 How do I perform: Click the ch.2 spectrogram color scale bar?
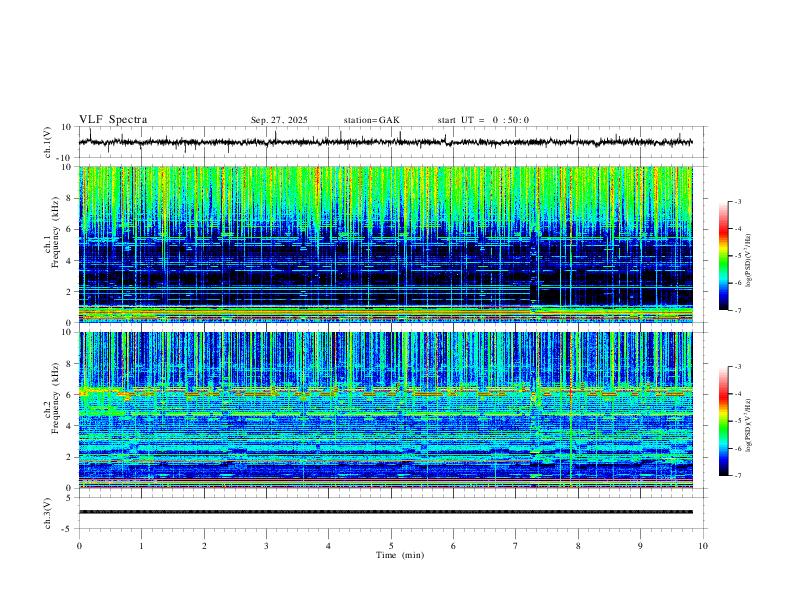click(x=723, y=421)
